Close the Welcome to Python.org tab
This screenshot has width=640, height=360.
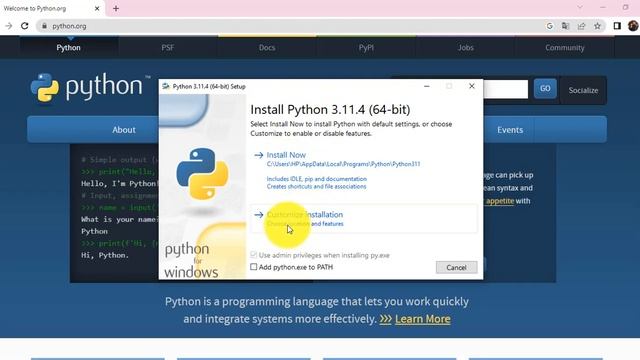97,8
